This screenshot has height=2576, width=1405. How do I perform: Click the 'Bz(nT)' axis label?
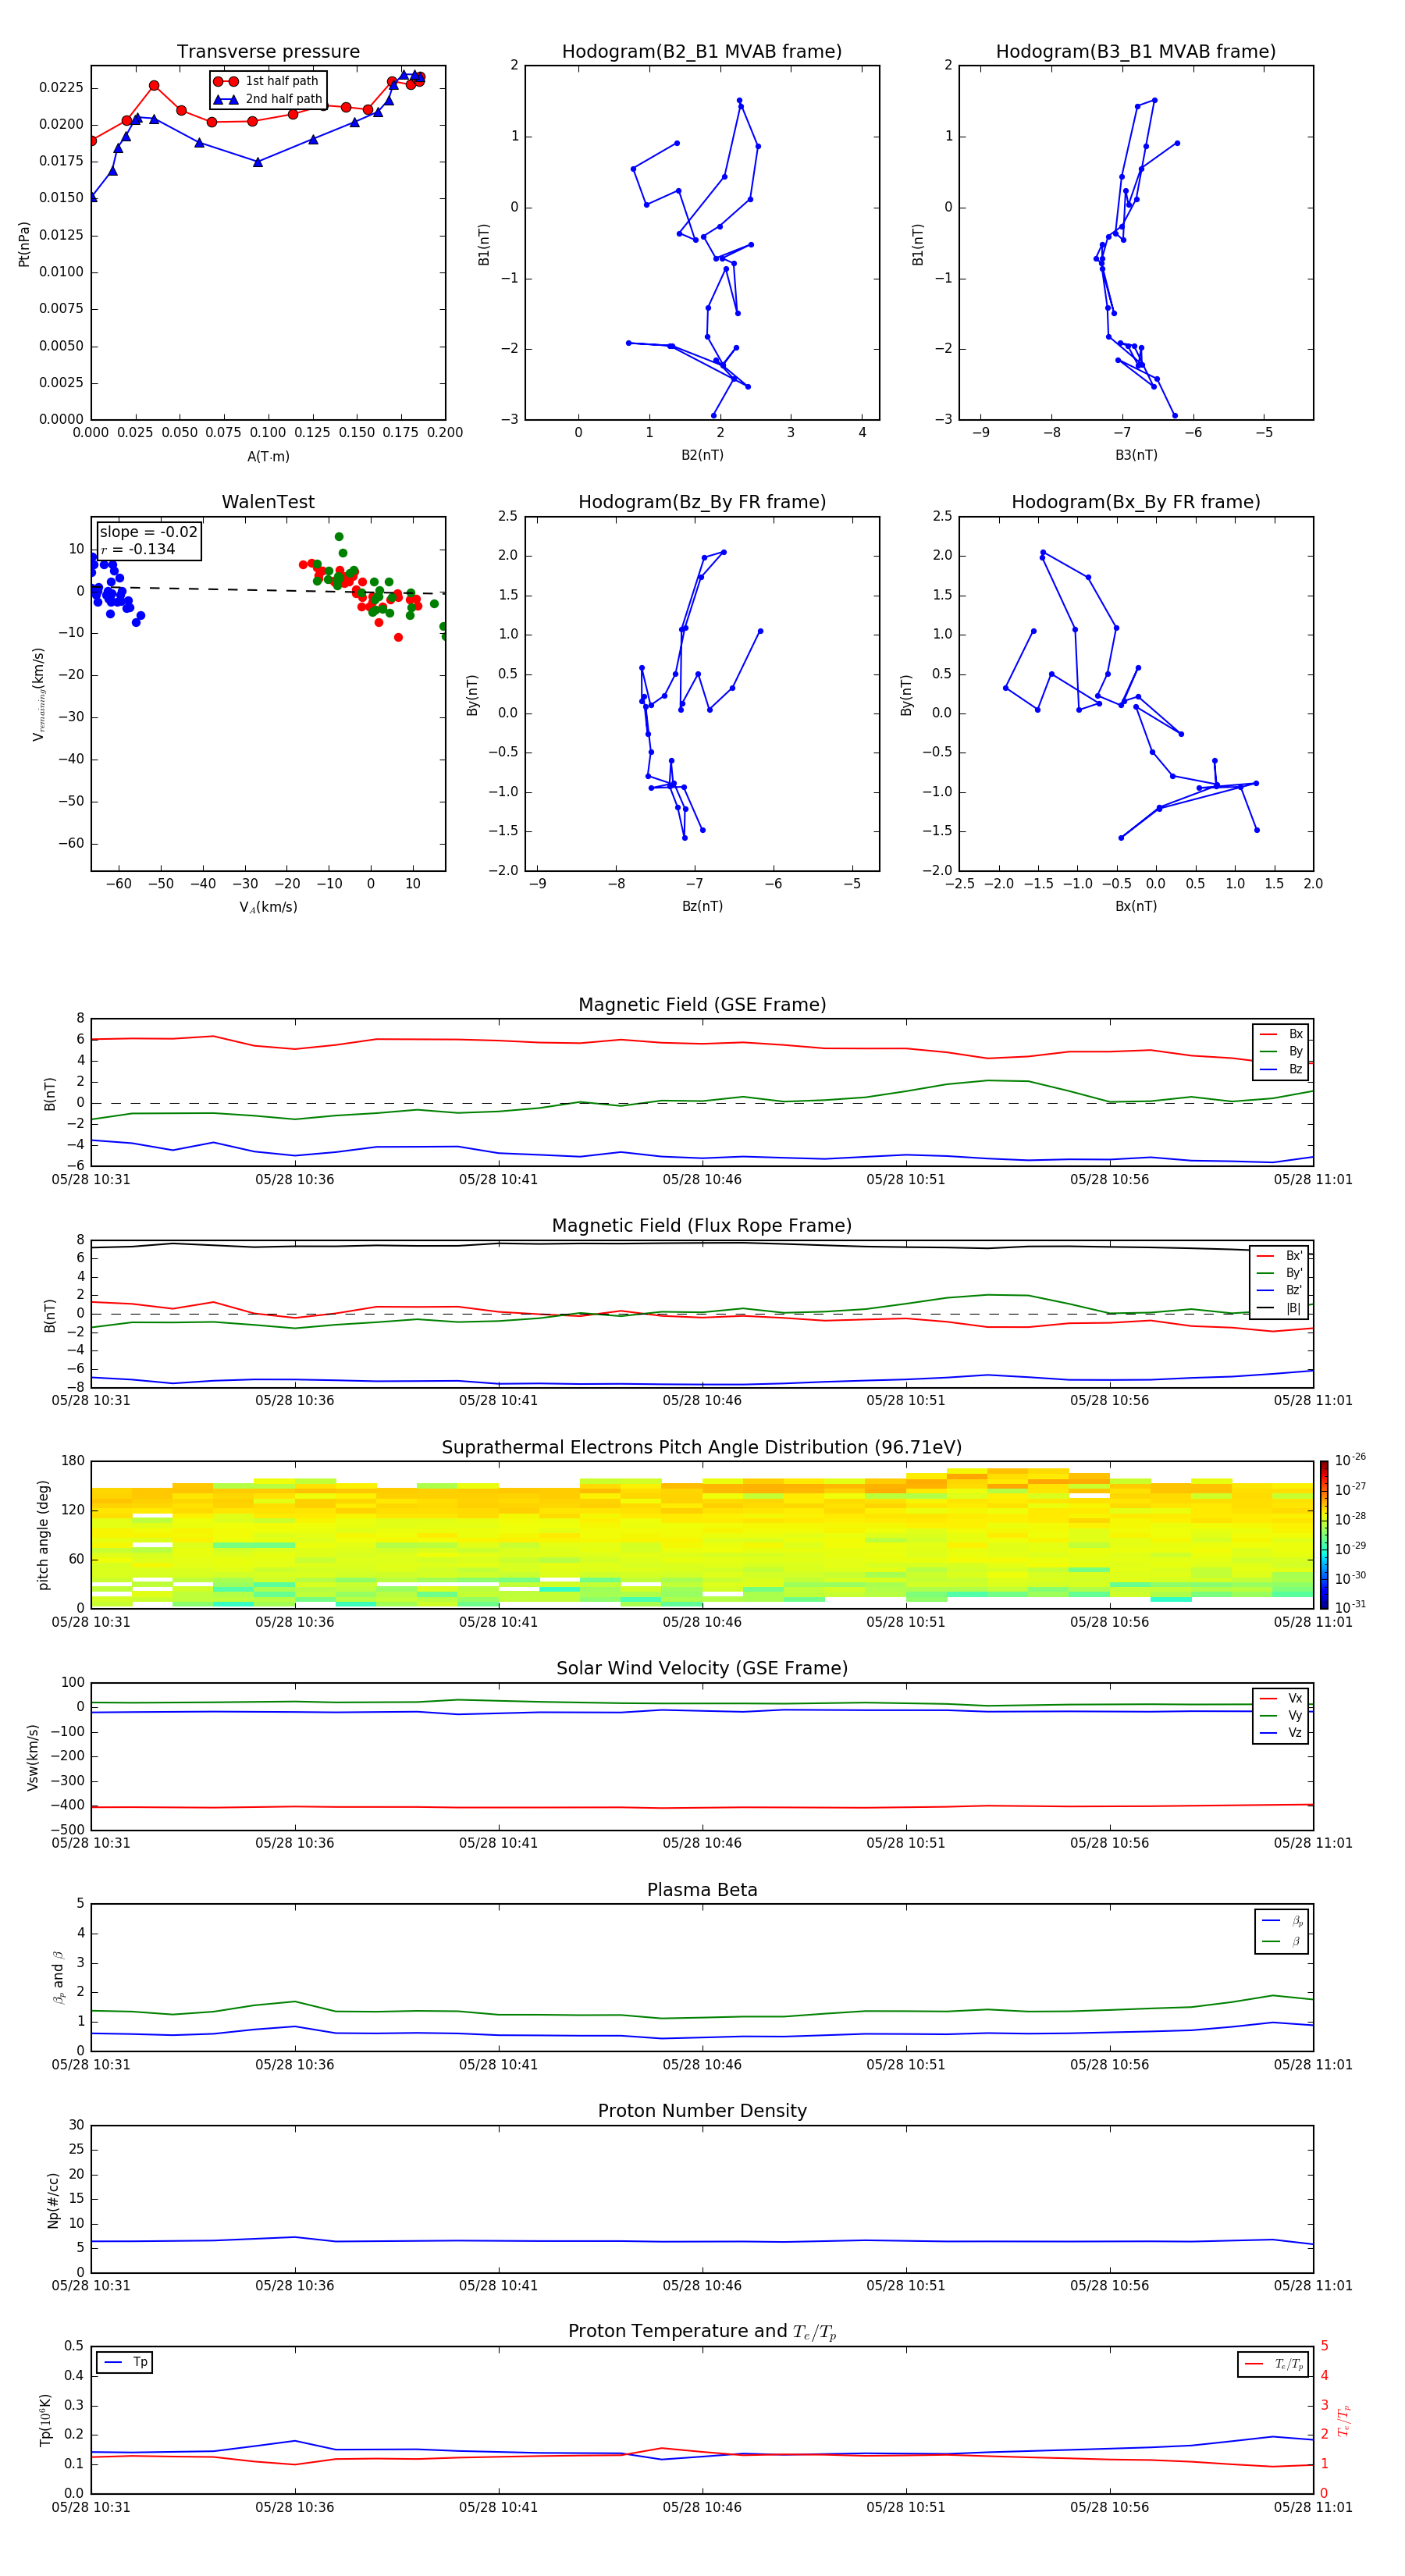click(702, 906)
